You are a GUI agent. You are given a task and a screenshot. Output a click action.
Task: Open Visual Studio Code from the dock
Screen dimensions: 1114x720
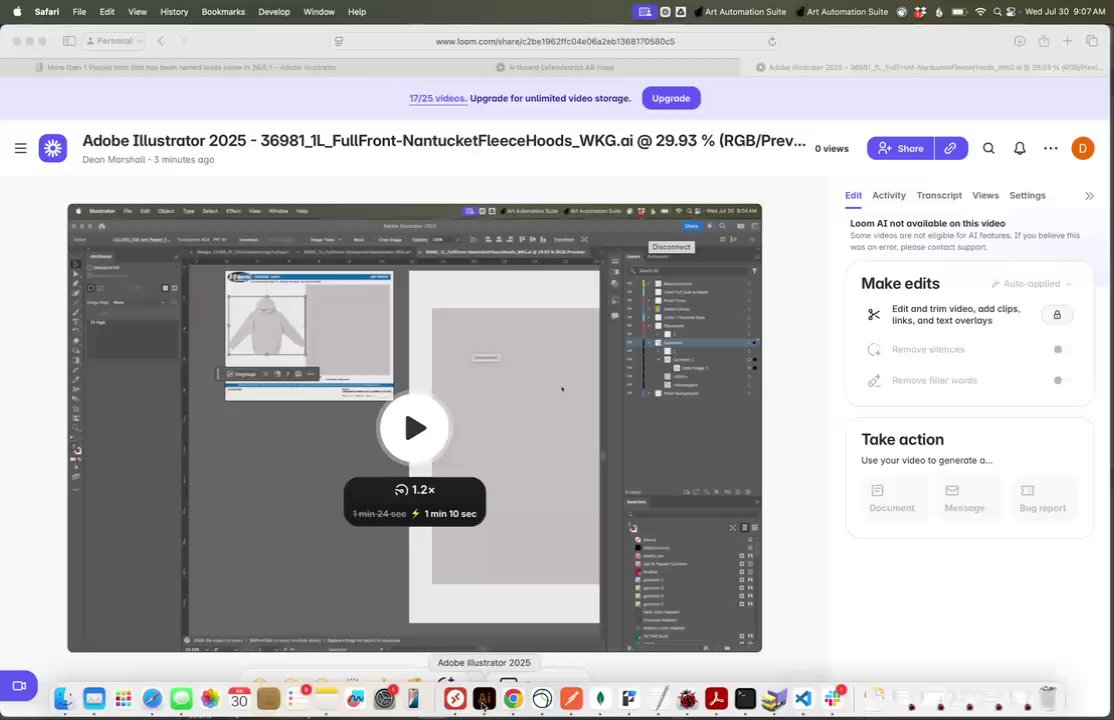[x=803, y=699]
